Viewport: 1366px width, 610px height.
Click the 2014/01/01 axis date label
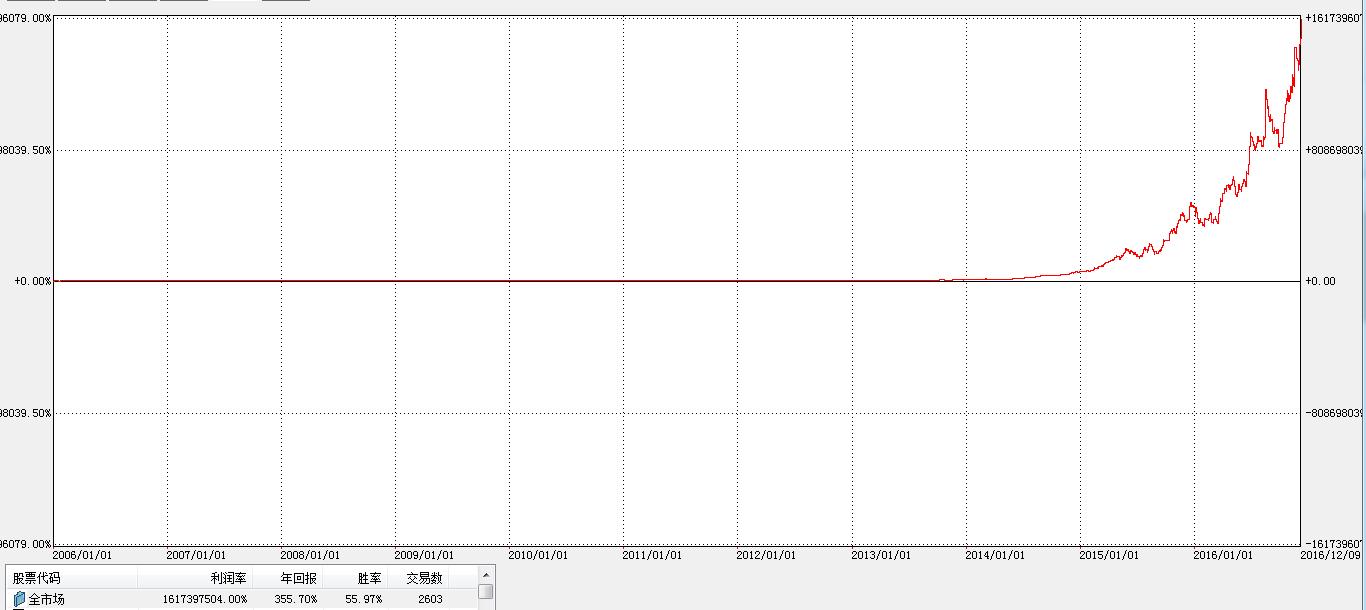(995, 554)
